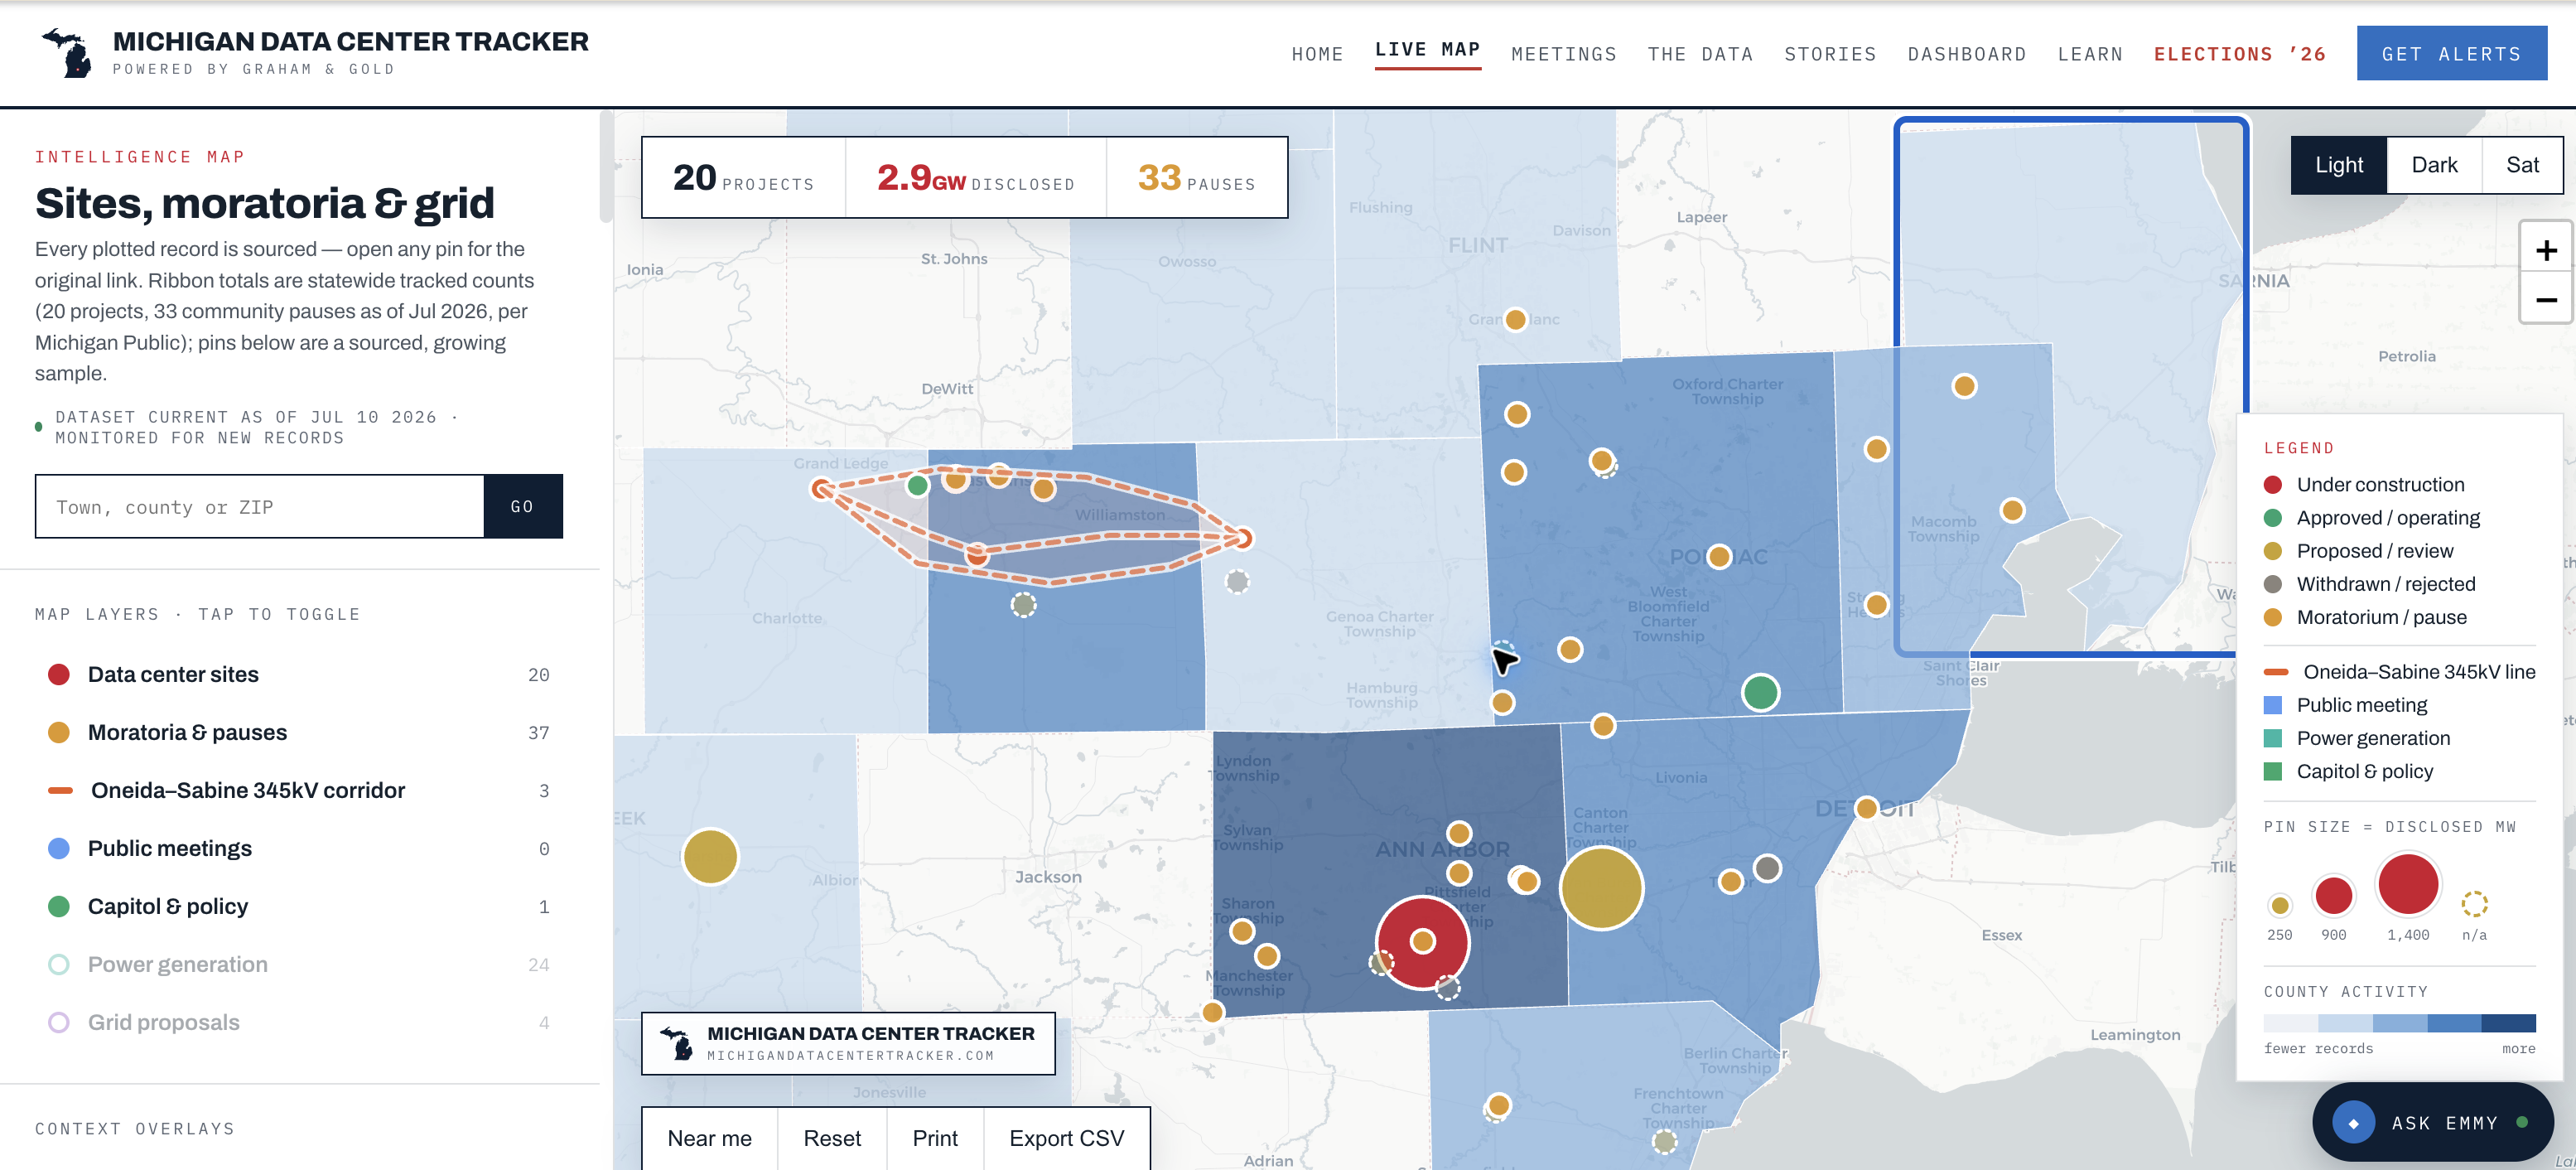Click the Ask Emmy button

point(2432,1123)
